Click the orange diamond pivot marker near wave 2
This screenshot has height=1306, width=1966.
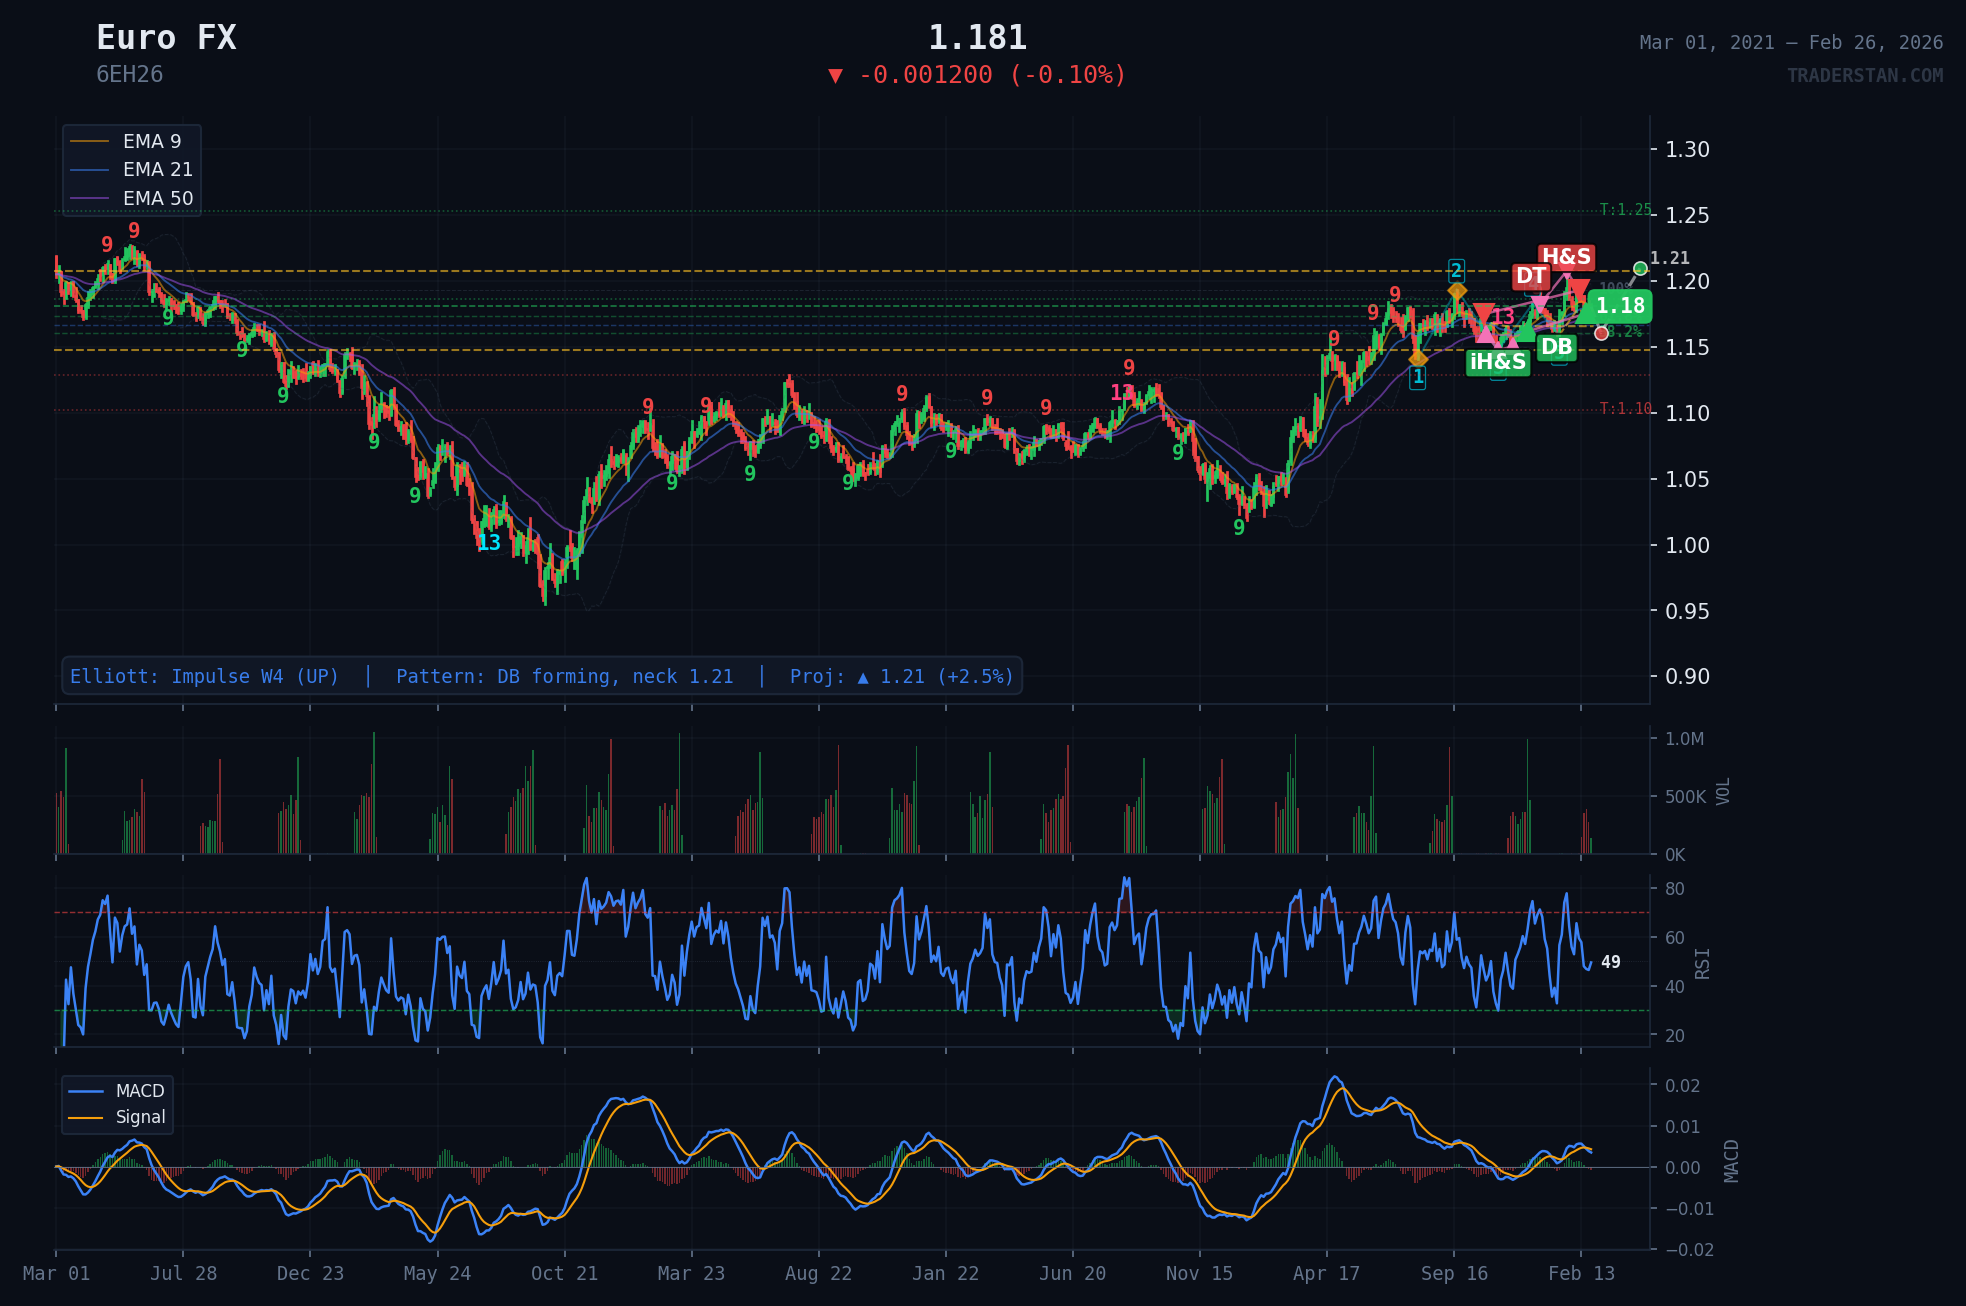tap(1457, 292)
